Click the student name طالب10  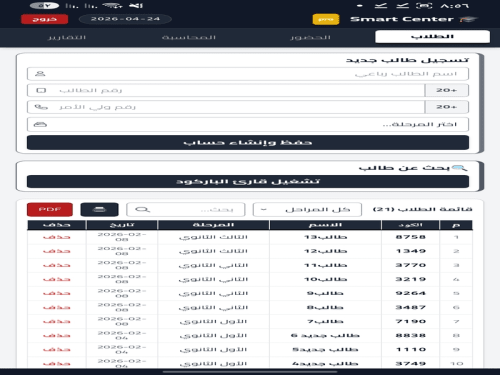click(x=325, y=279)
